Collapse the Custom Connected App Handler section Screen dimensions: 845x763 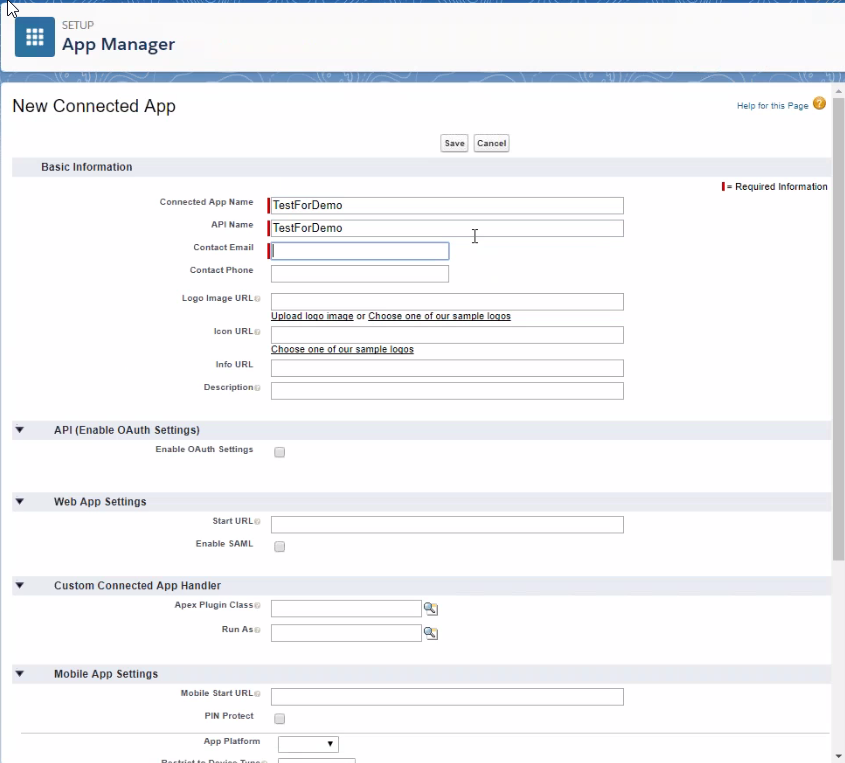(19, 586)
